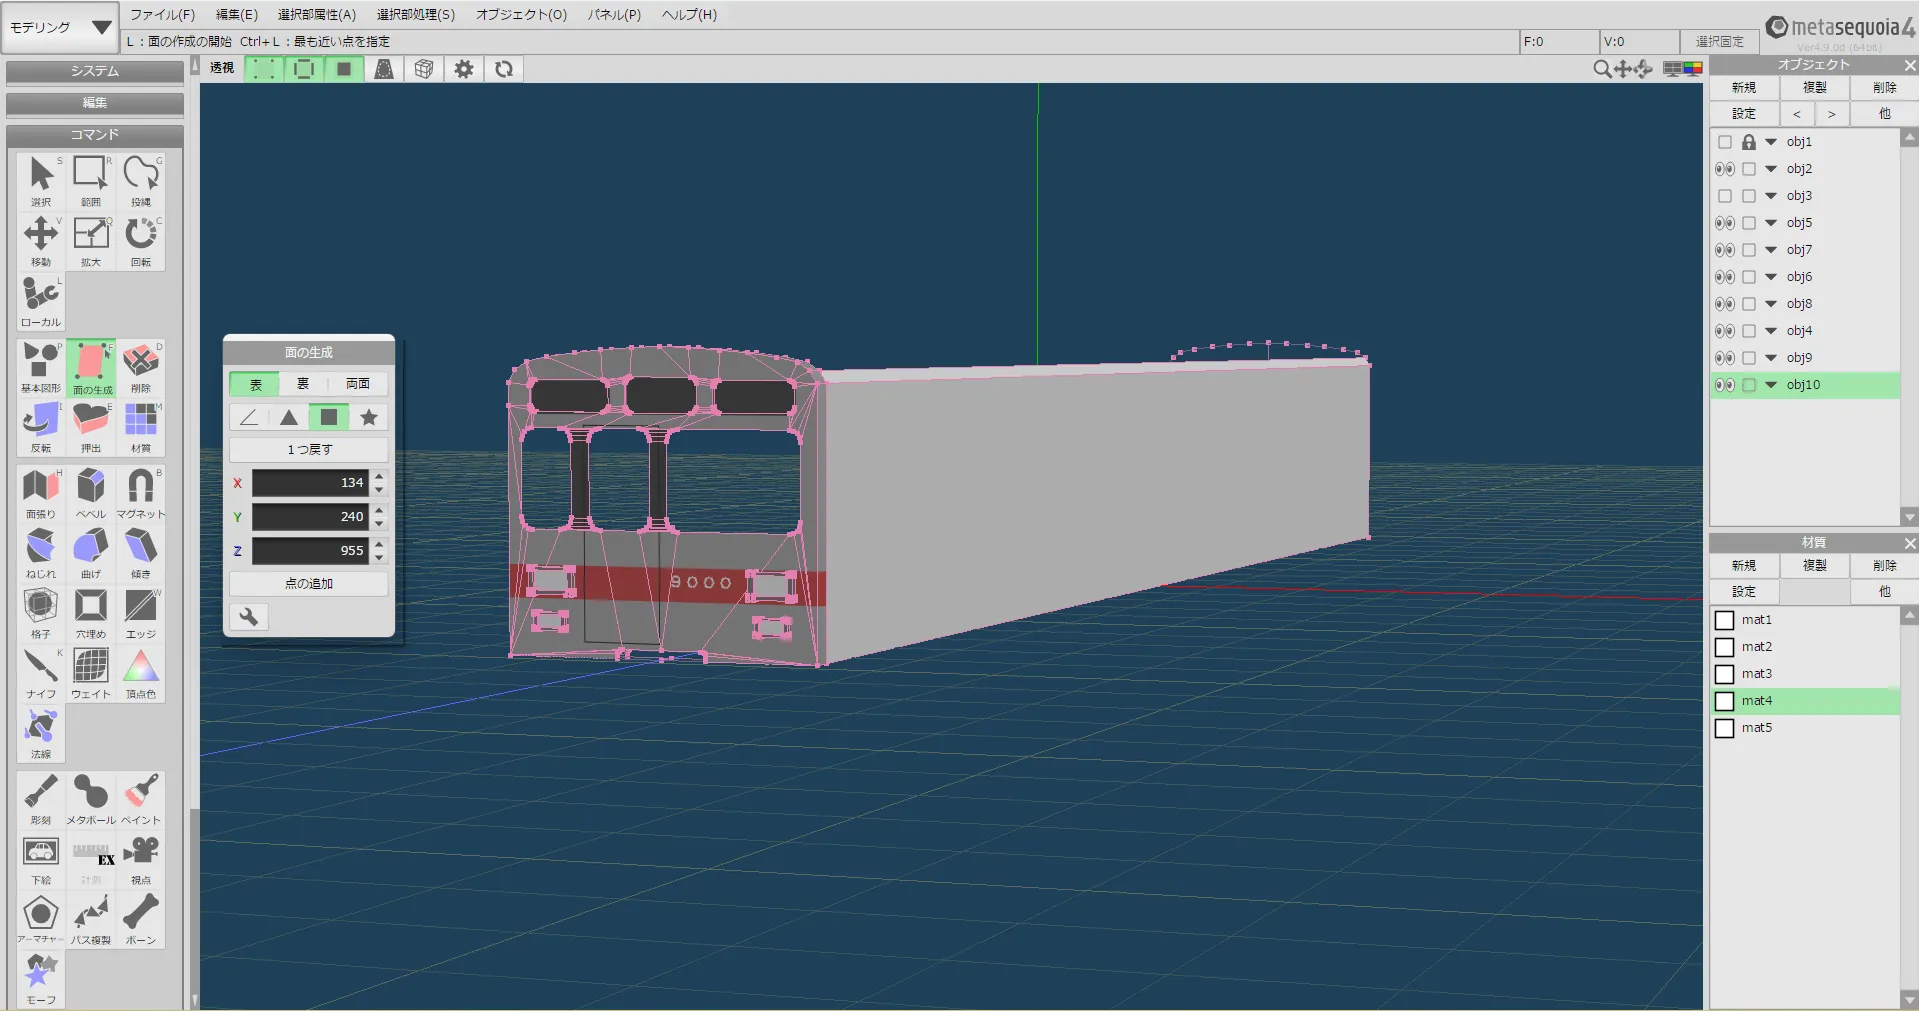Click the 点の追加 button

pyautogui.click(x=309, y=583)
